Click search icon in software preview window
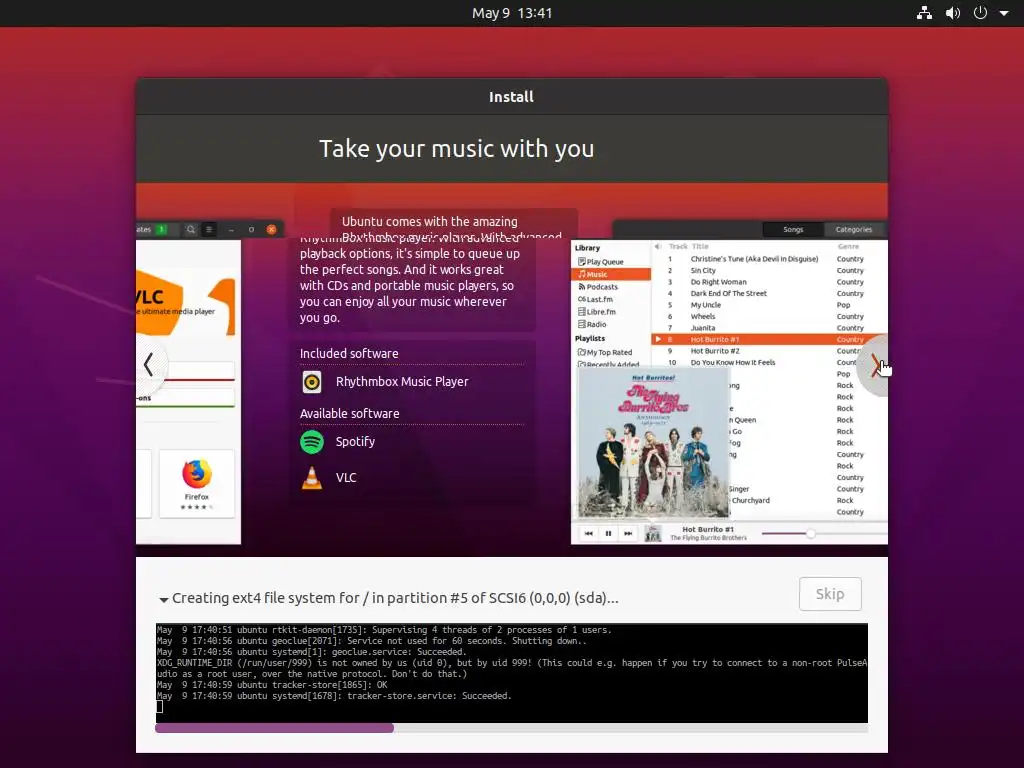 191,229
